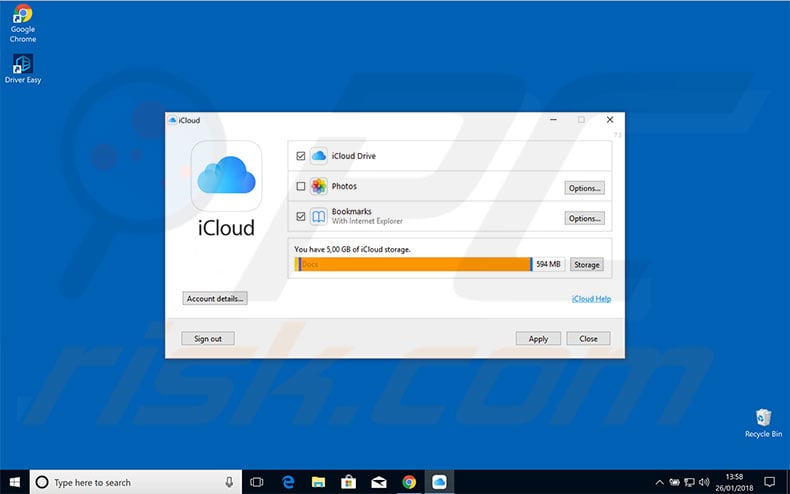
Task: Open the Recycle Bin icon
Action: (763, 423)
